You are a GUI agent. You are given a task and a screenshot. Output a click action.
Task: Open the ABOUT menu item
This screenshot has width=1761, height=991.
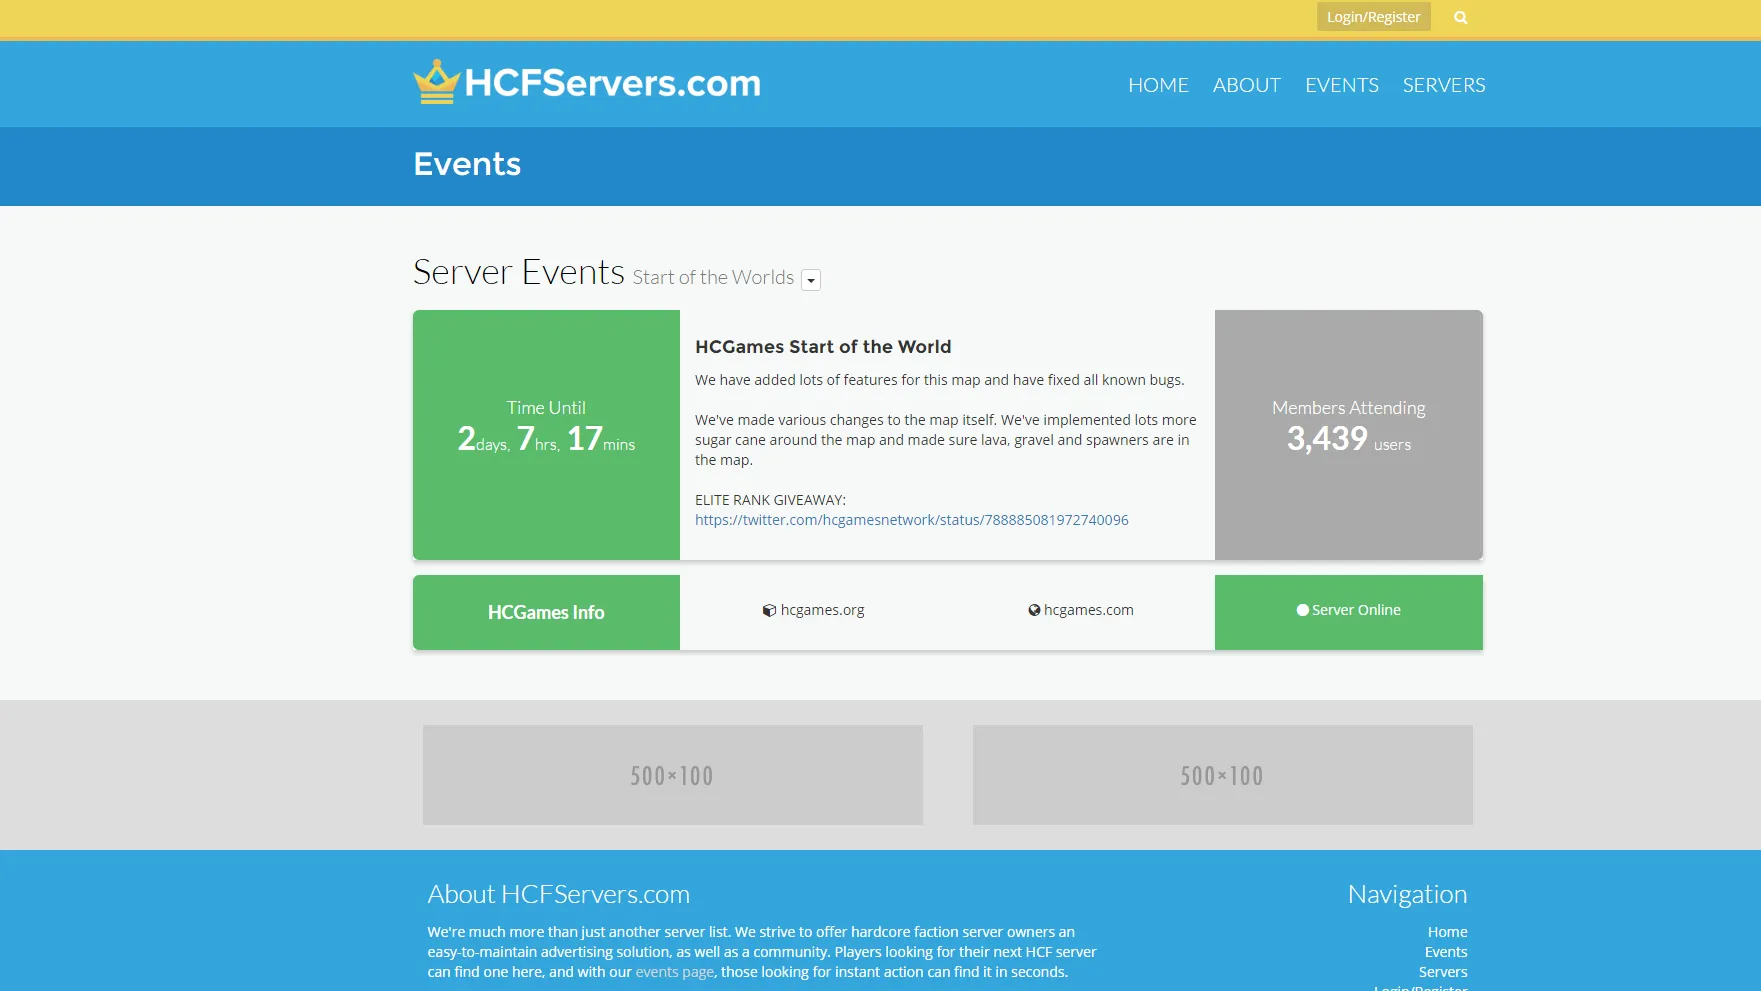1247,85
